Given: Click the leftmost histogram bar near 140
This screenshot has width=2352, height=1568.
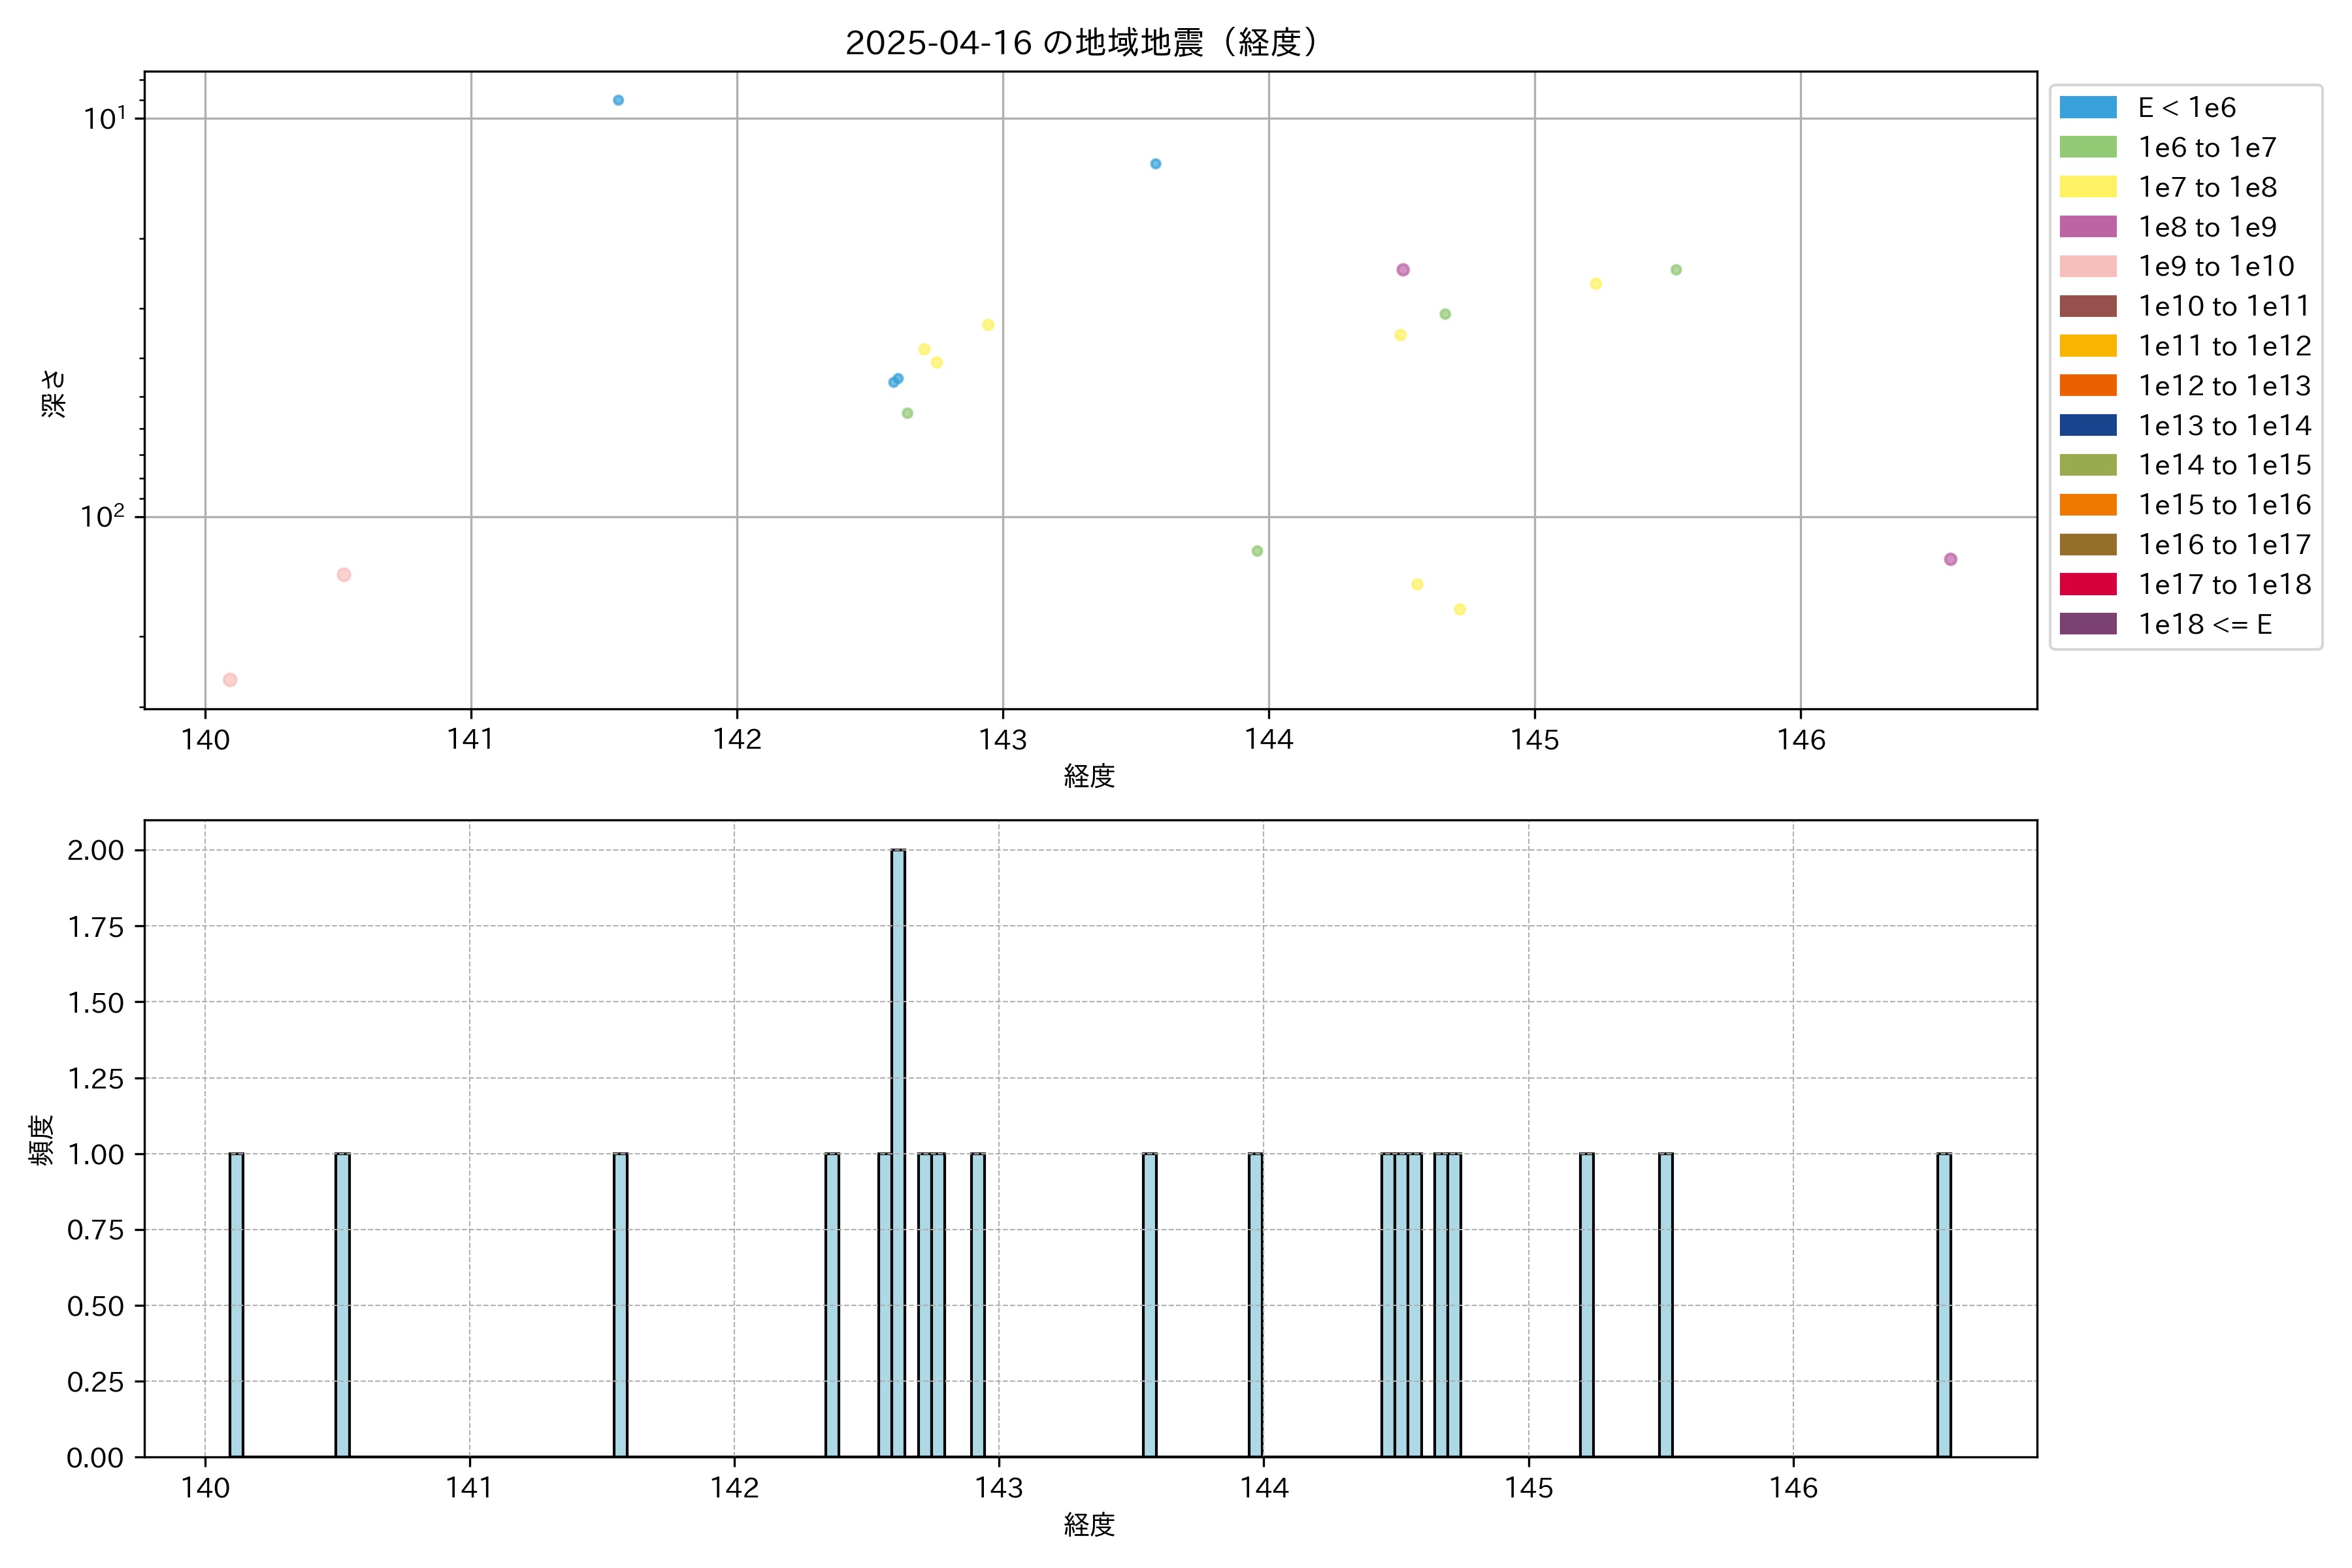Looking at the screenshot, I should click(x=236, y=1304).
